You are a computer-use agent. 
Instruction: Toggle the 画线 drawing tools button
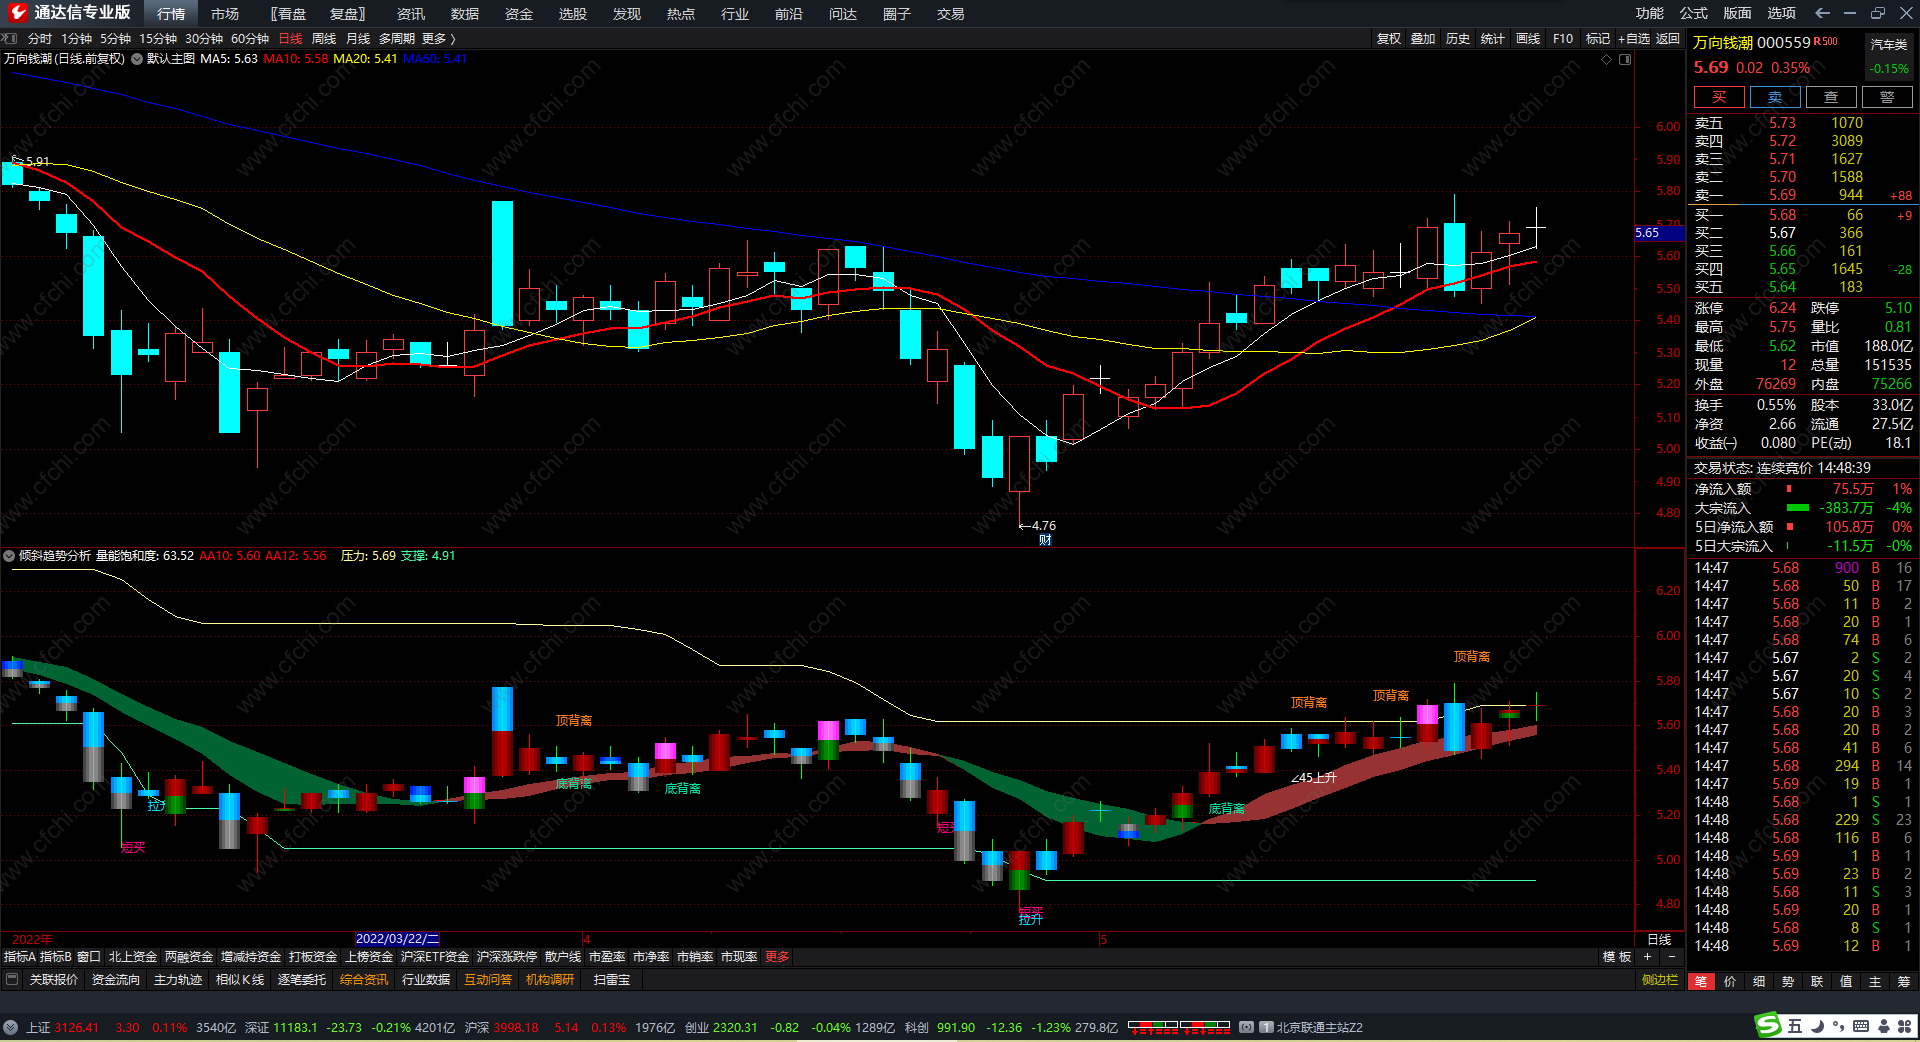[x=1528, y=39]
